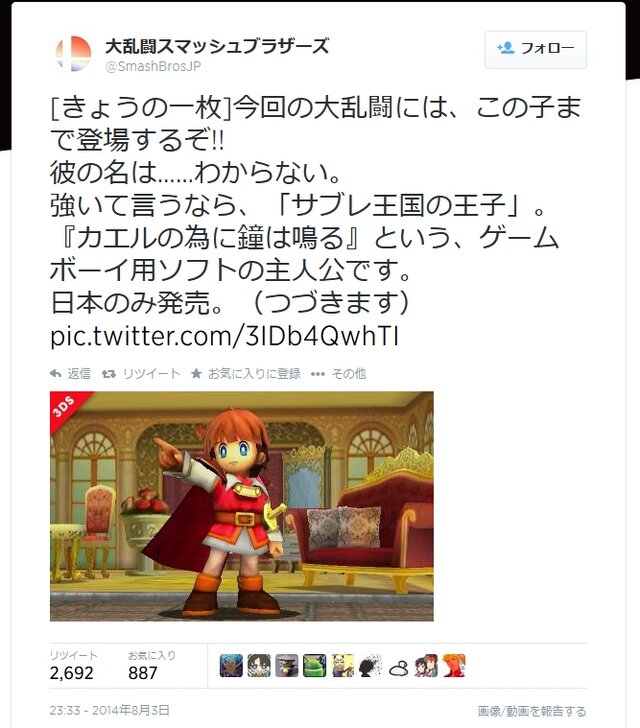View the 2,692 retweets count

click(x=72, y=673)
